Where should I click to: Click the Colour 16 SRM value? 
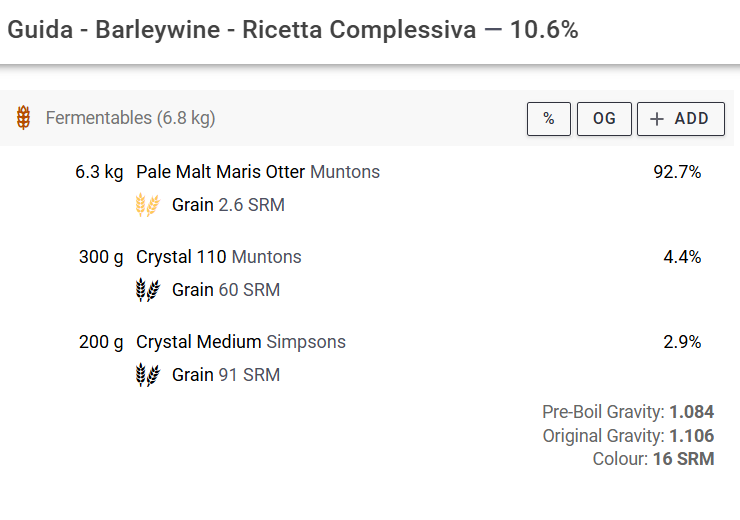tap(683, 459)
